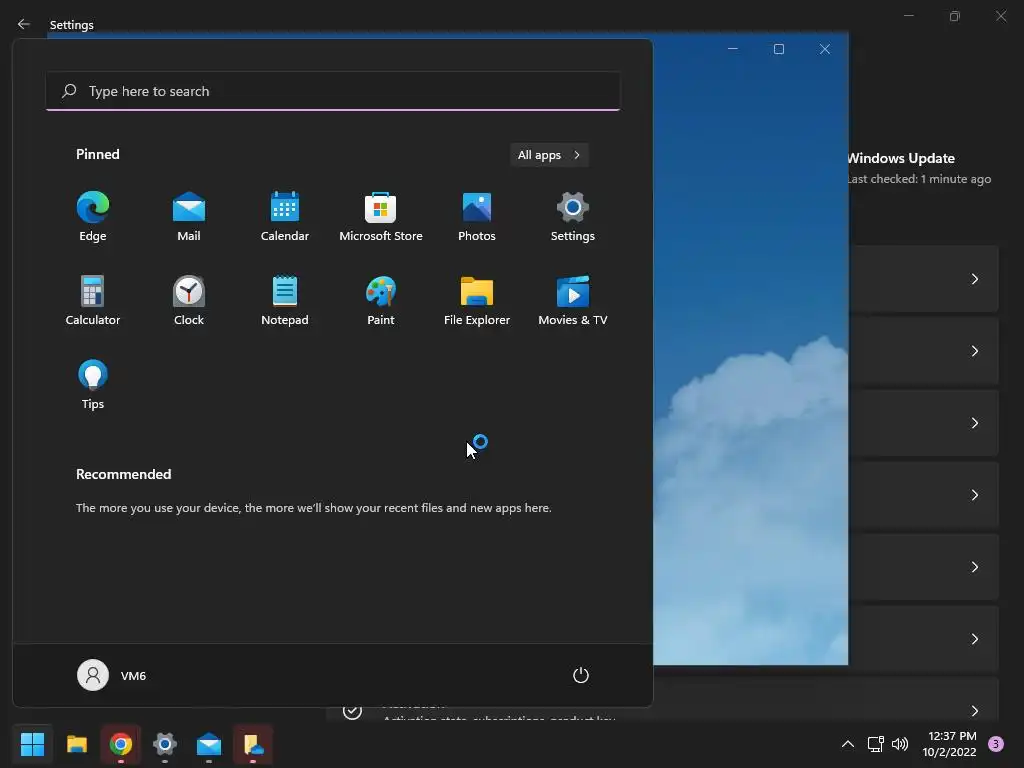The width and height of the screenshot is (1024, 768).
Task: Maximize the blue sky image window
Action: click(x=778, y=49)
